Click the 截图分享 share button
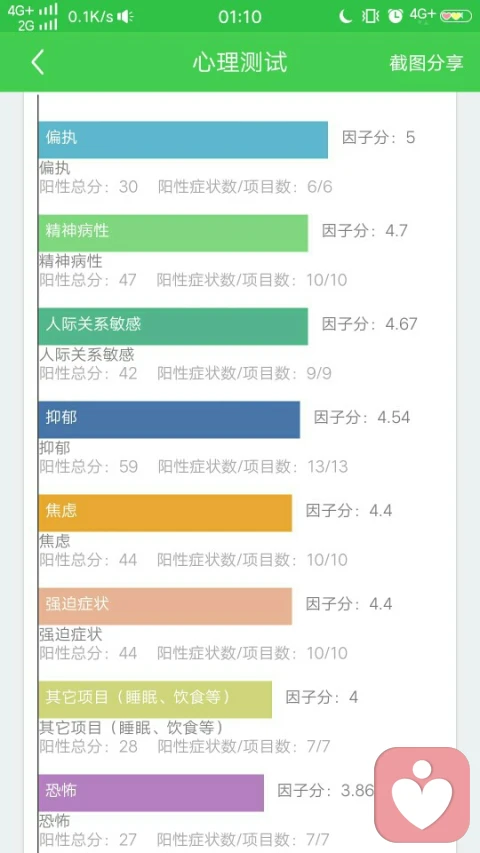The height and width of the screenshot is (853, 480). [426, 63]
